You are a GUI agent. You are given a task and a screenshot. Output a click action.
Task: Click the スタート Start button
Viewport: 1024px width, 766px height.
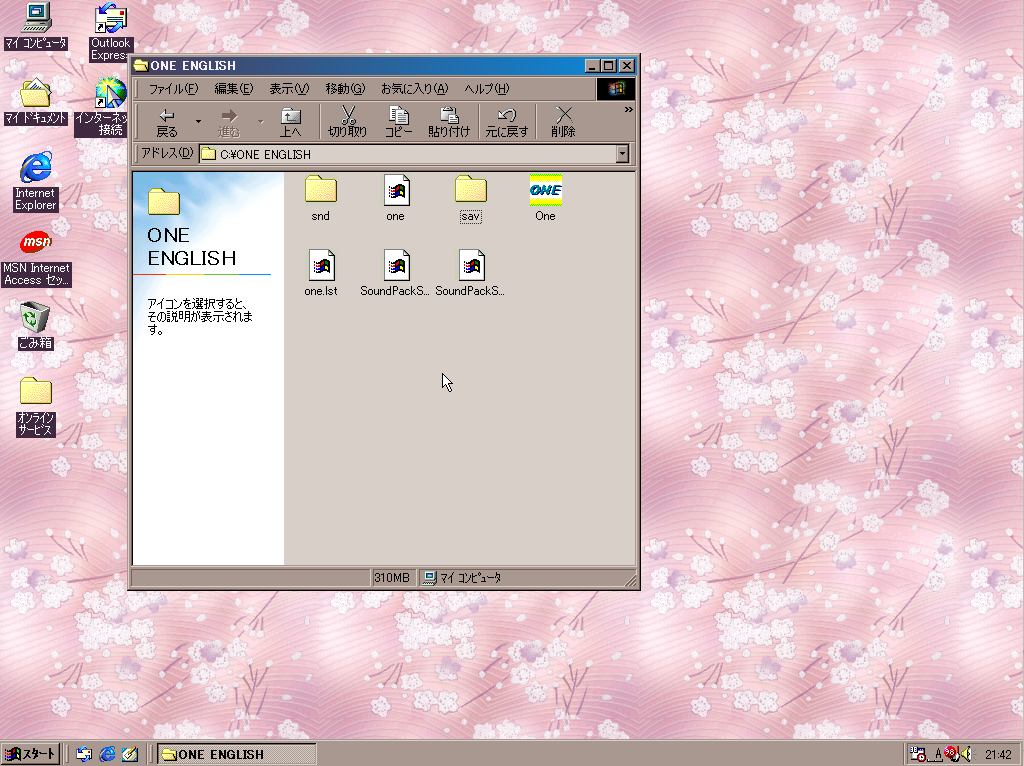click(x=30, y=754)
